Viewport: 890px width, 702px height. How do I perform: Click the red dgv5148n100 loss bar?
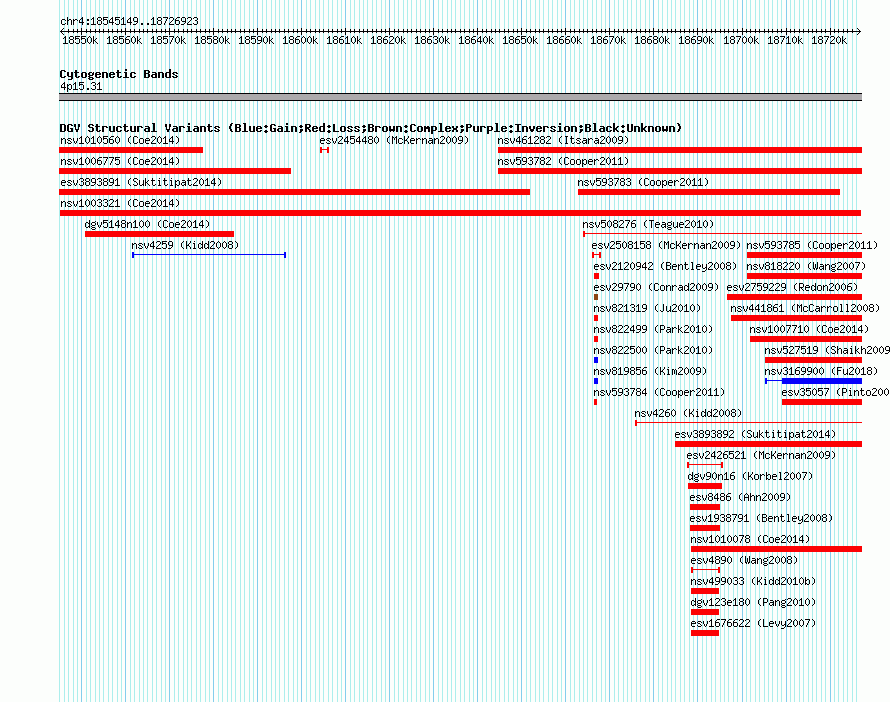pyautogui.click(x=159, y=234)
